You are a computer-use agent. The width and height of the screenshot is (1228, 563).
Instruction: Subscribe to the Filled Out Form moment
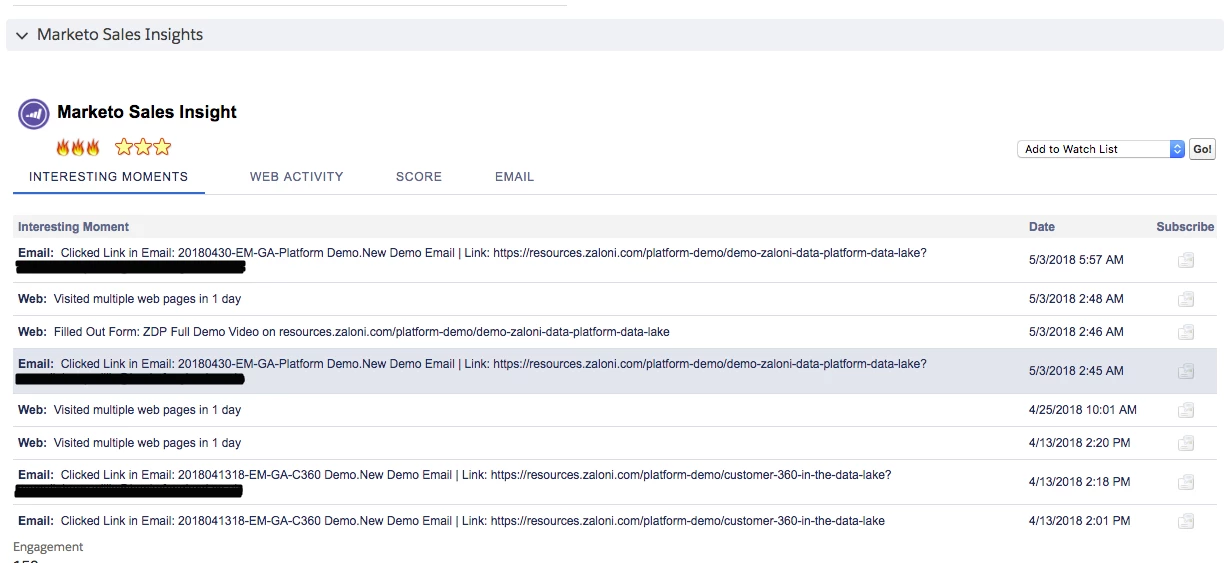pyautogui.click(x=1186, y=332)
